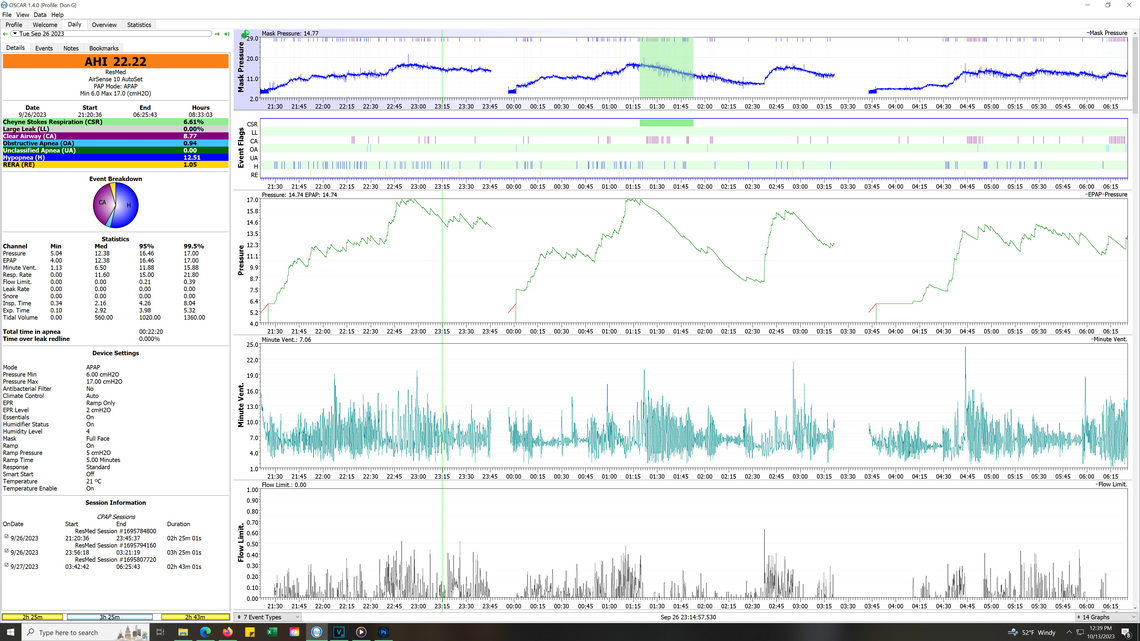Click the green pin icon on Mask Pressure graph
Screen dimensions: 1140x641
click(246, 33)
